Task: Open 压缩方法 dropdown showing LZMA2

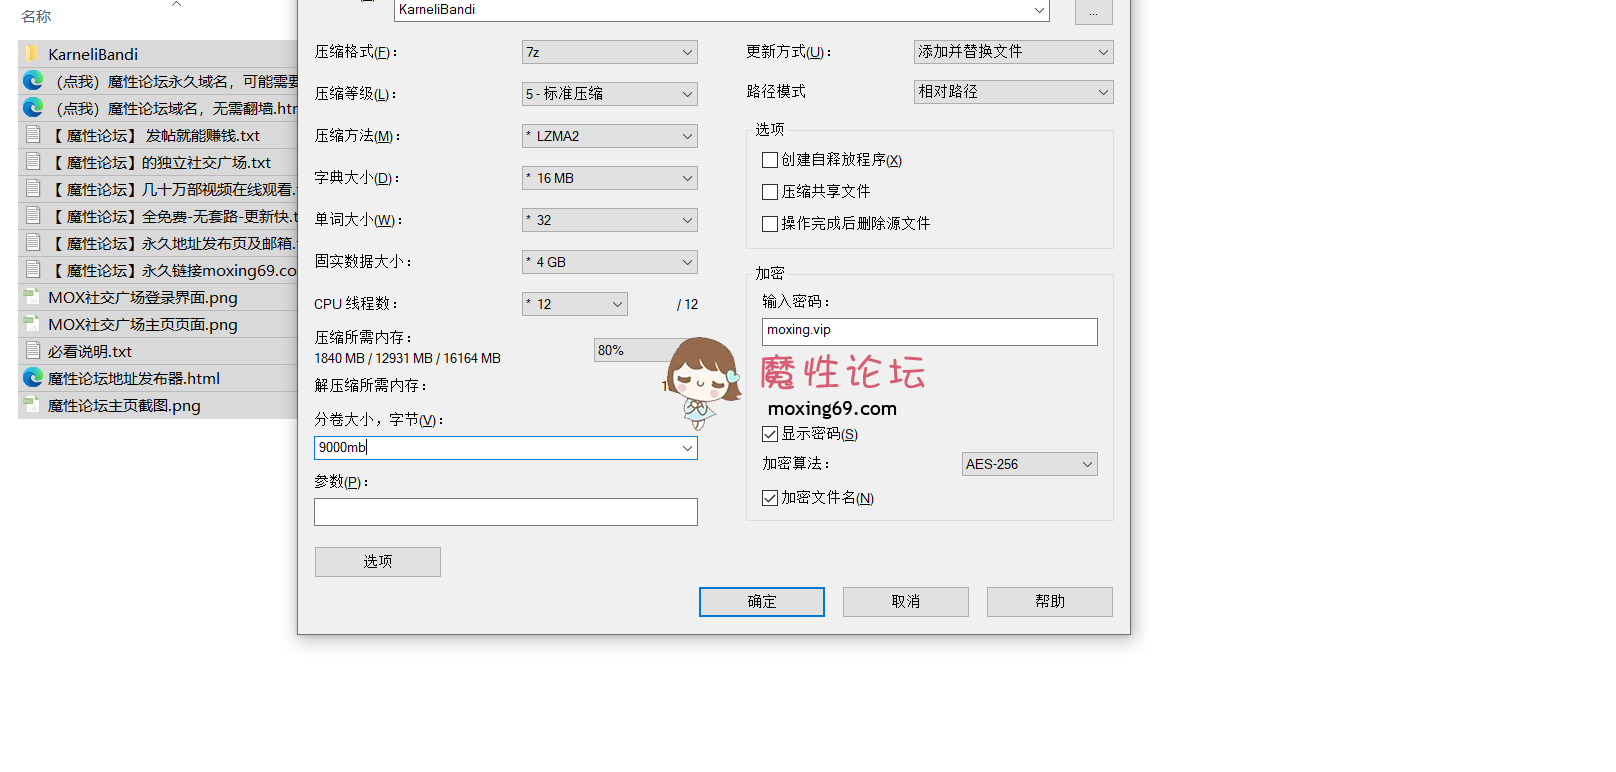Action: (x=609, y=136)
